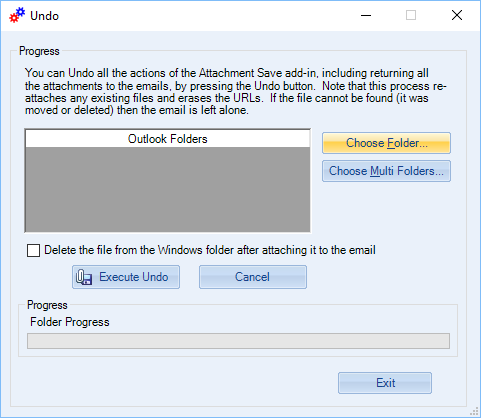
Task: Minimize the Undo window
Action: tap(366, 15)
